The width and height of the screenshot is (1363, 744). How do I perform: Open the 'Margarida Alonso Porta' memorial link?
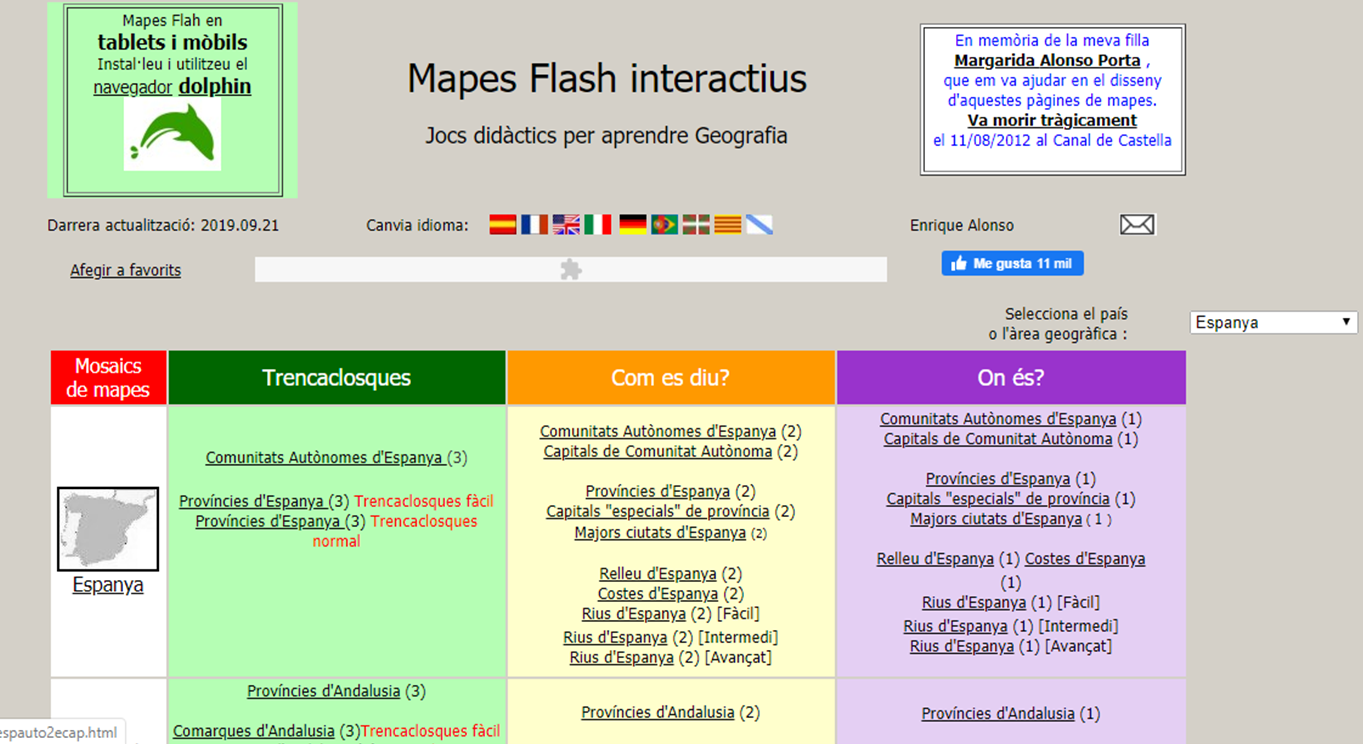click(x=1047, y=61)
